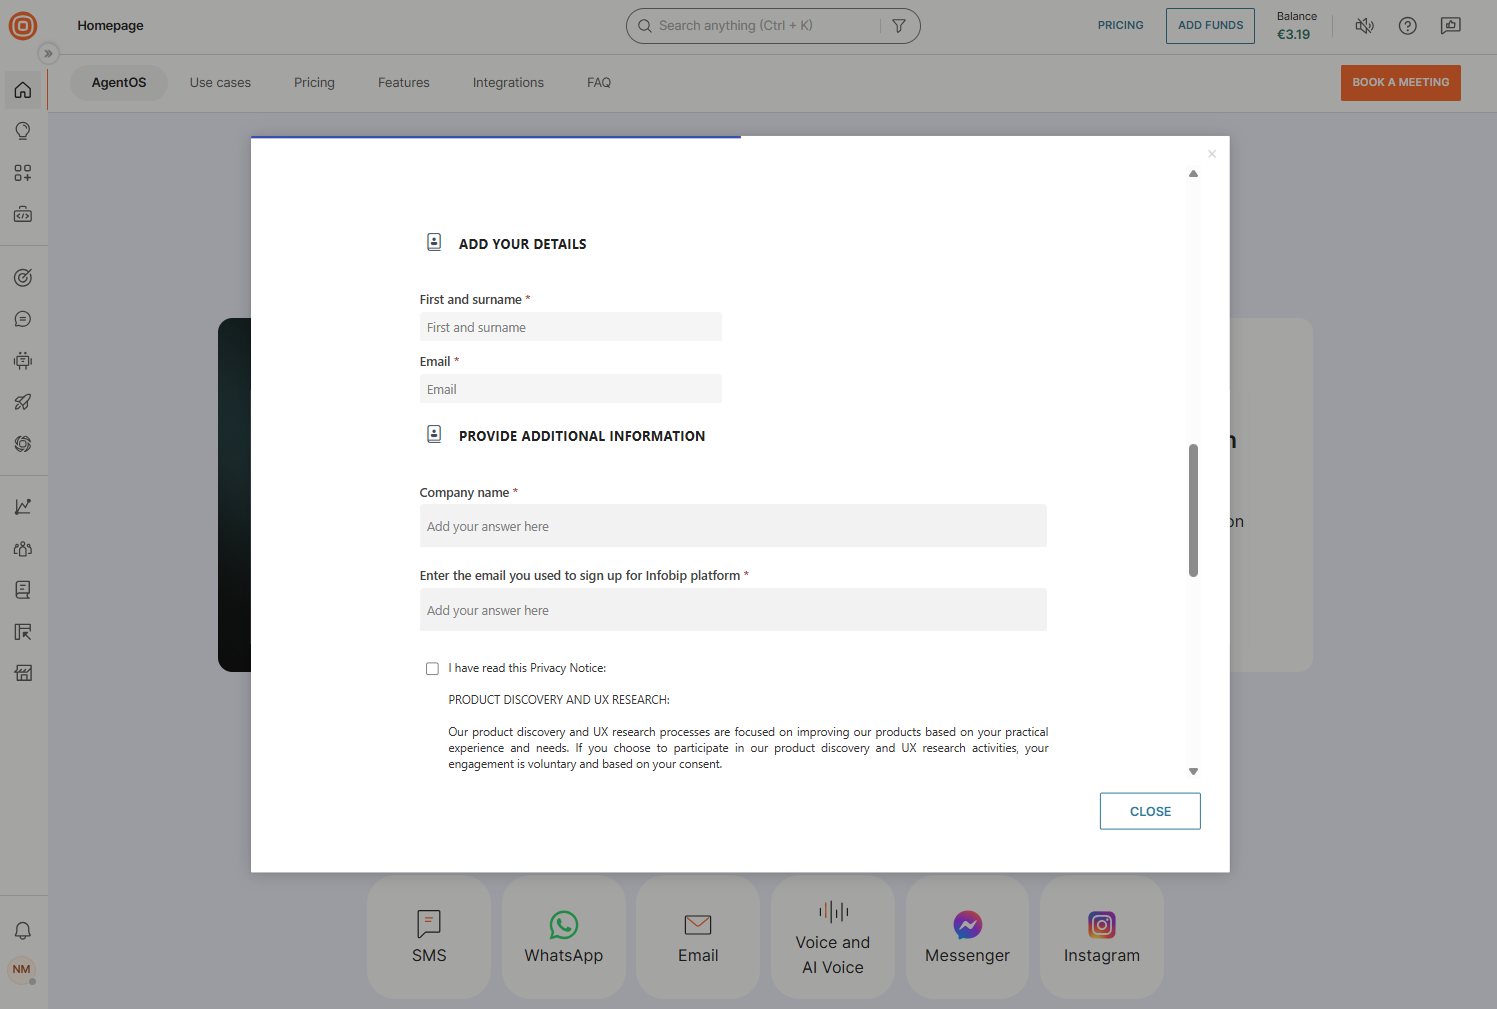
Task: Click the Instagram channel icon
Action: pyautogui.click(x=1101, y=925)
